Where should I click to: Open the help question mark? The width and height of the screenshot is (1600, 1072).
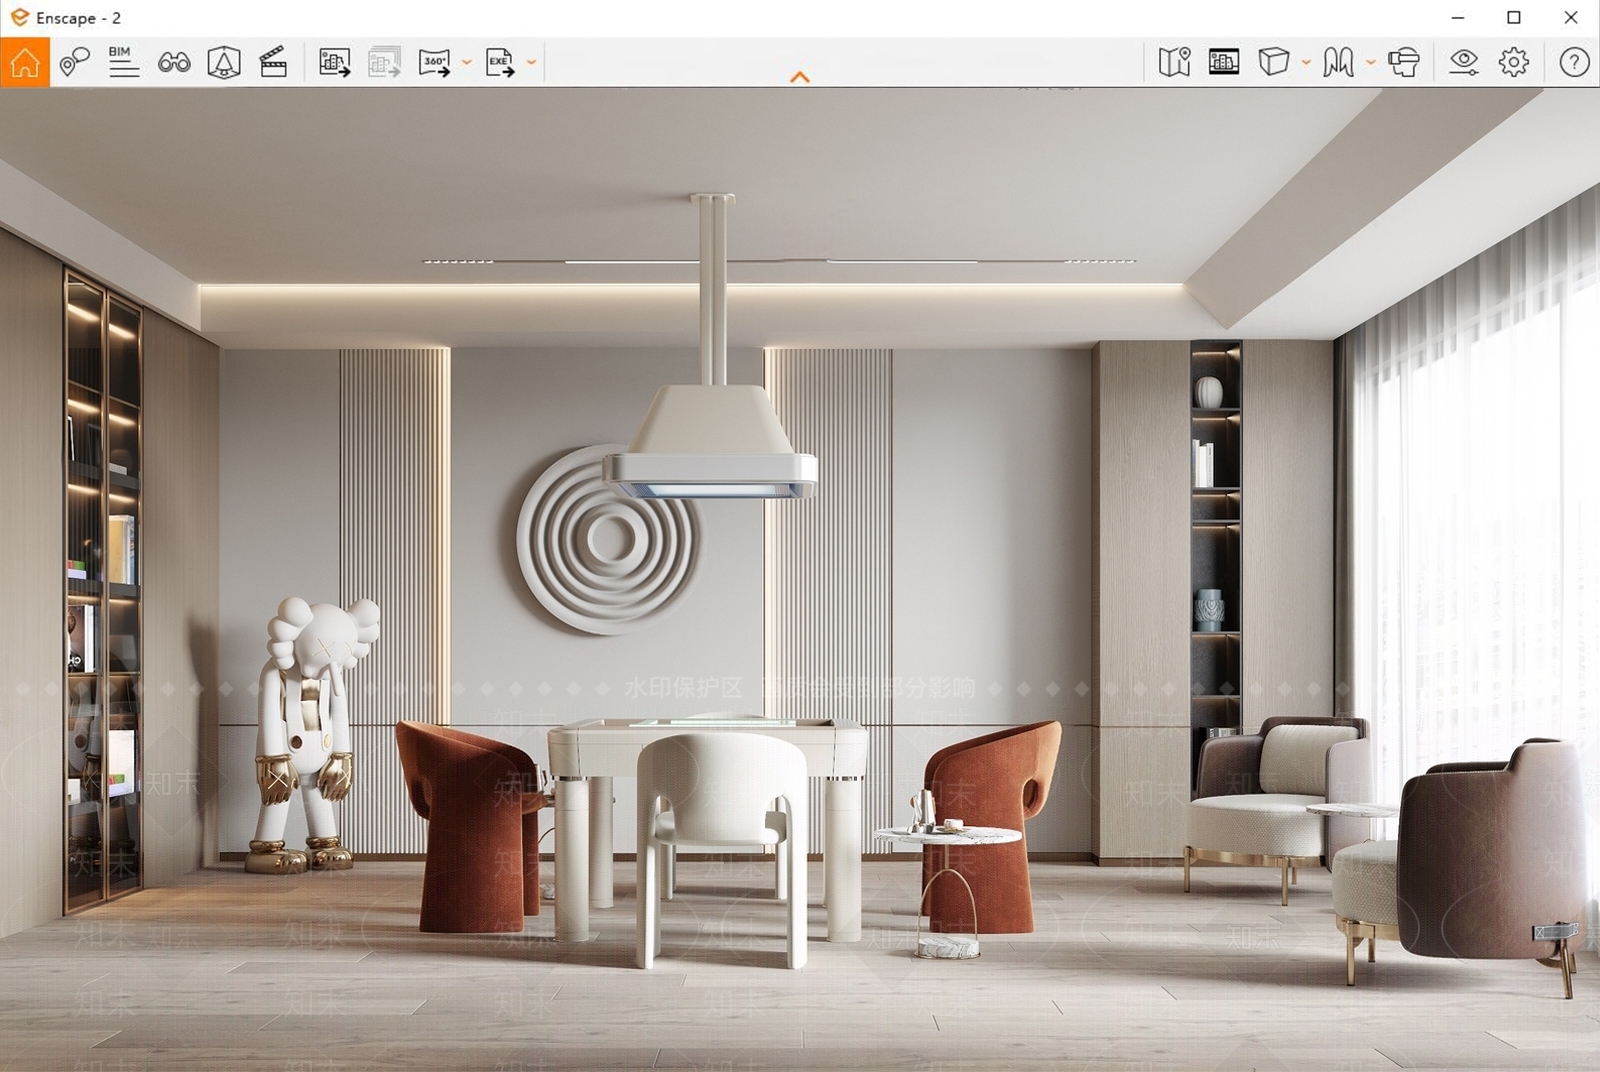(x=1575, y=62)
